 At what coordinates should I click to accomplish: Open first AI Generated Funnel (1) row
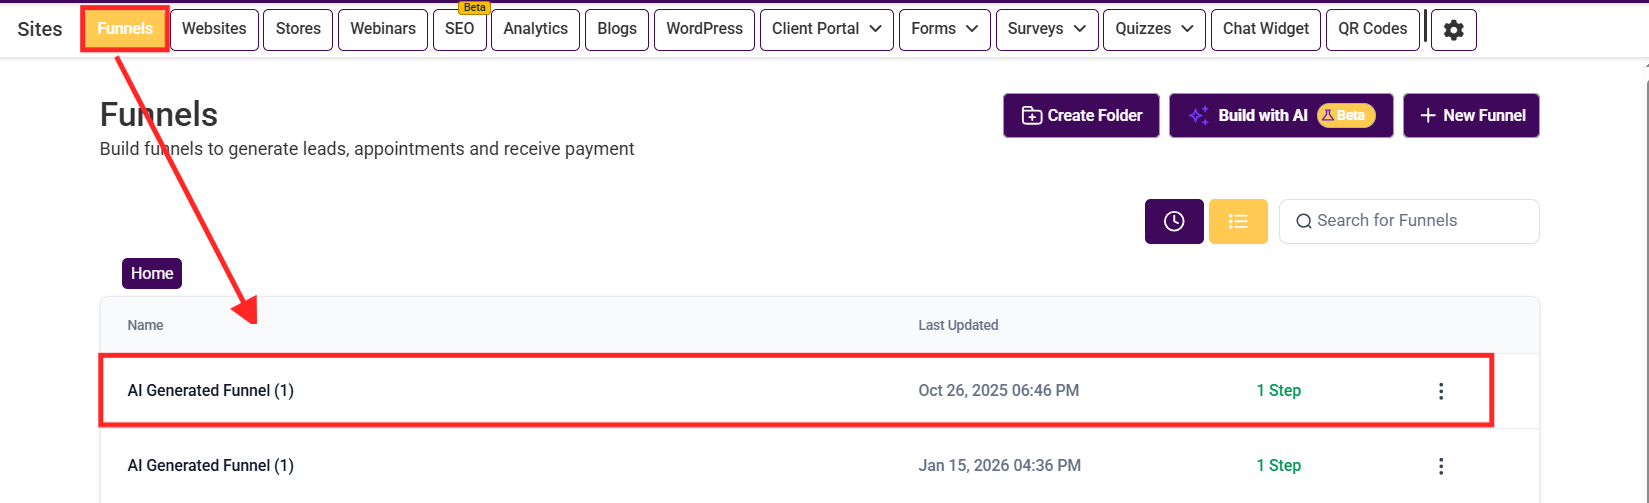(x=796, y=391)
